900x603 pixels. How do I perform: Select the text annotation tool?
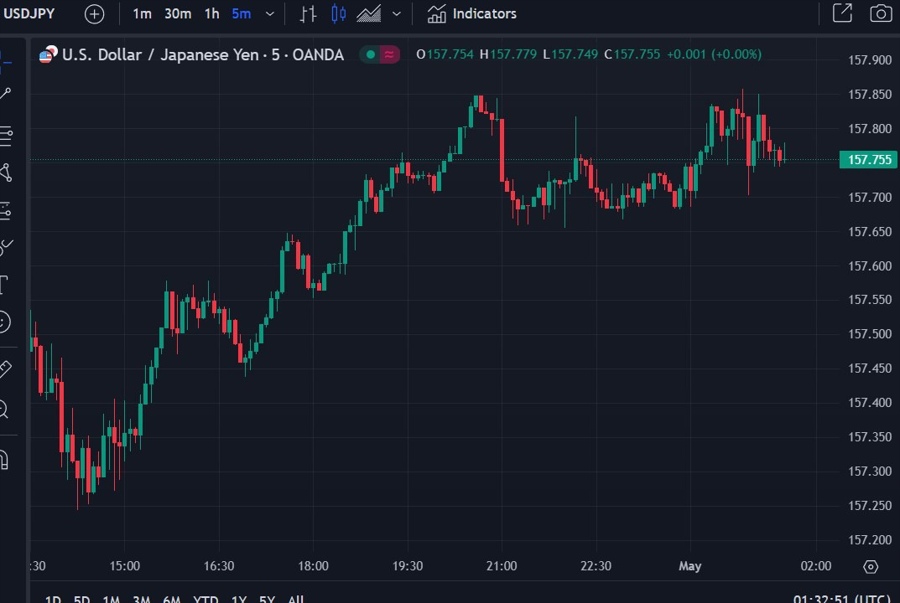click(x=5, y=285)
